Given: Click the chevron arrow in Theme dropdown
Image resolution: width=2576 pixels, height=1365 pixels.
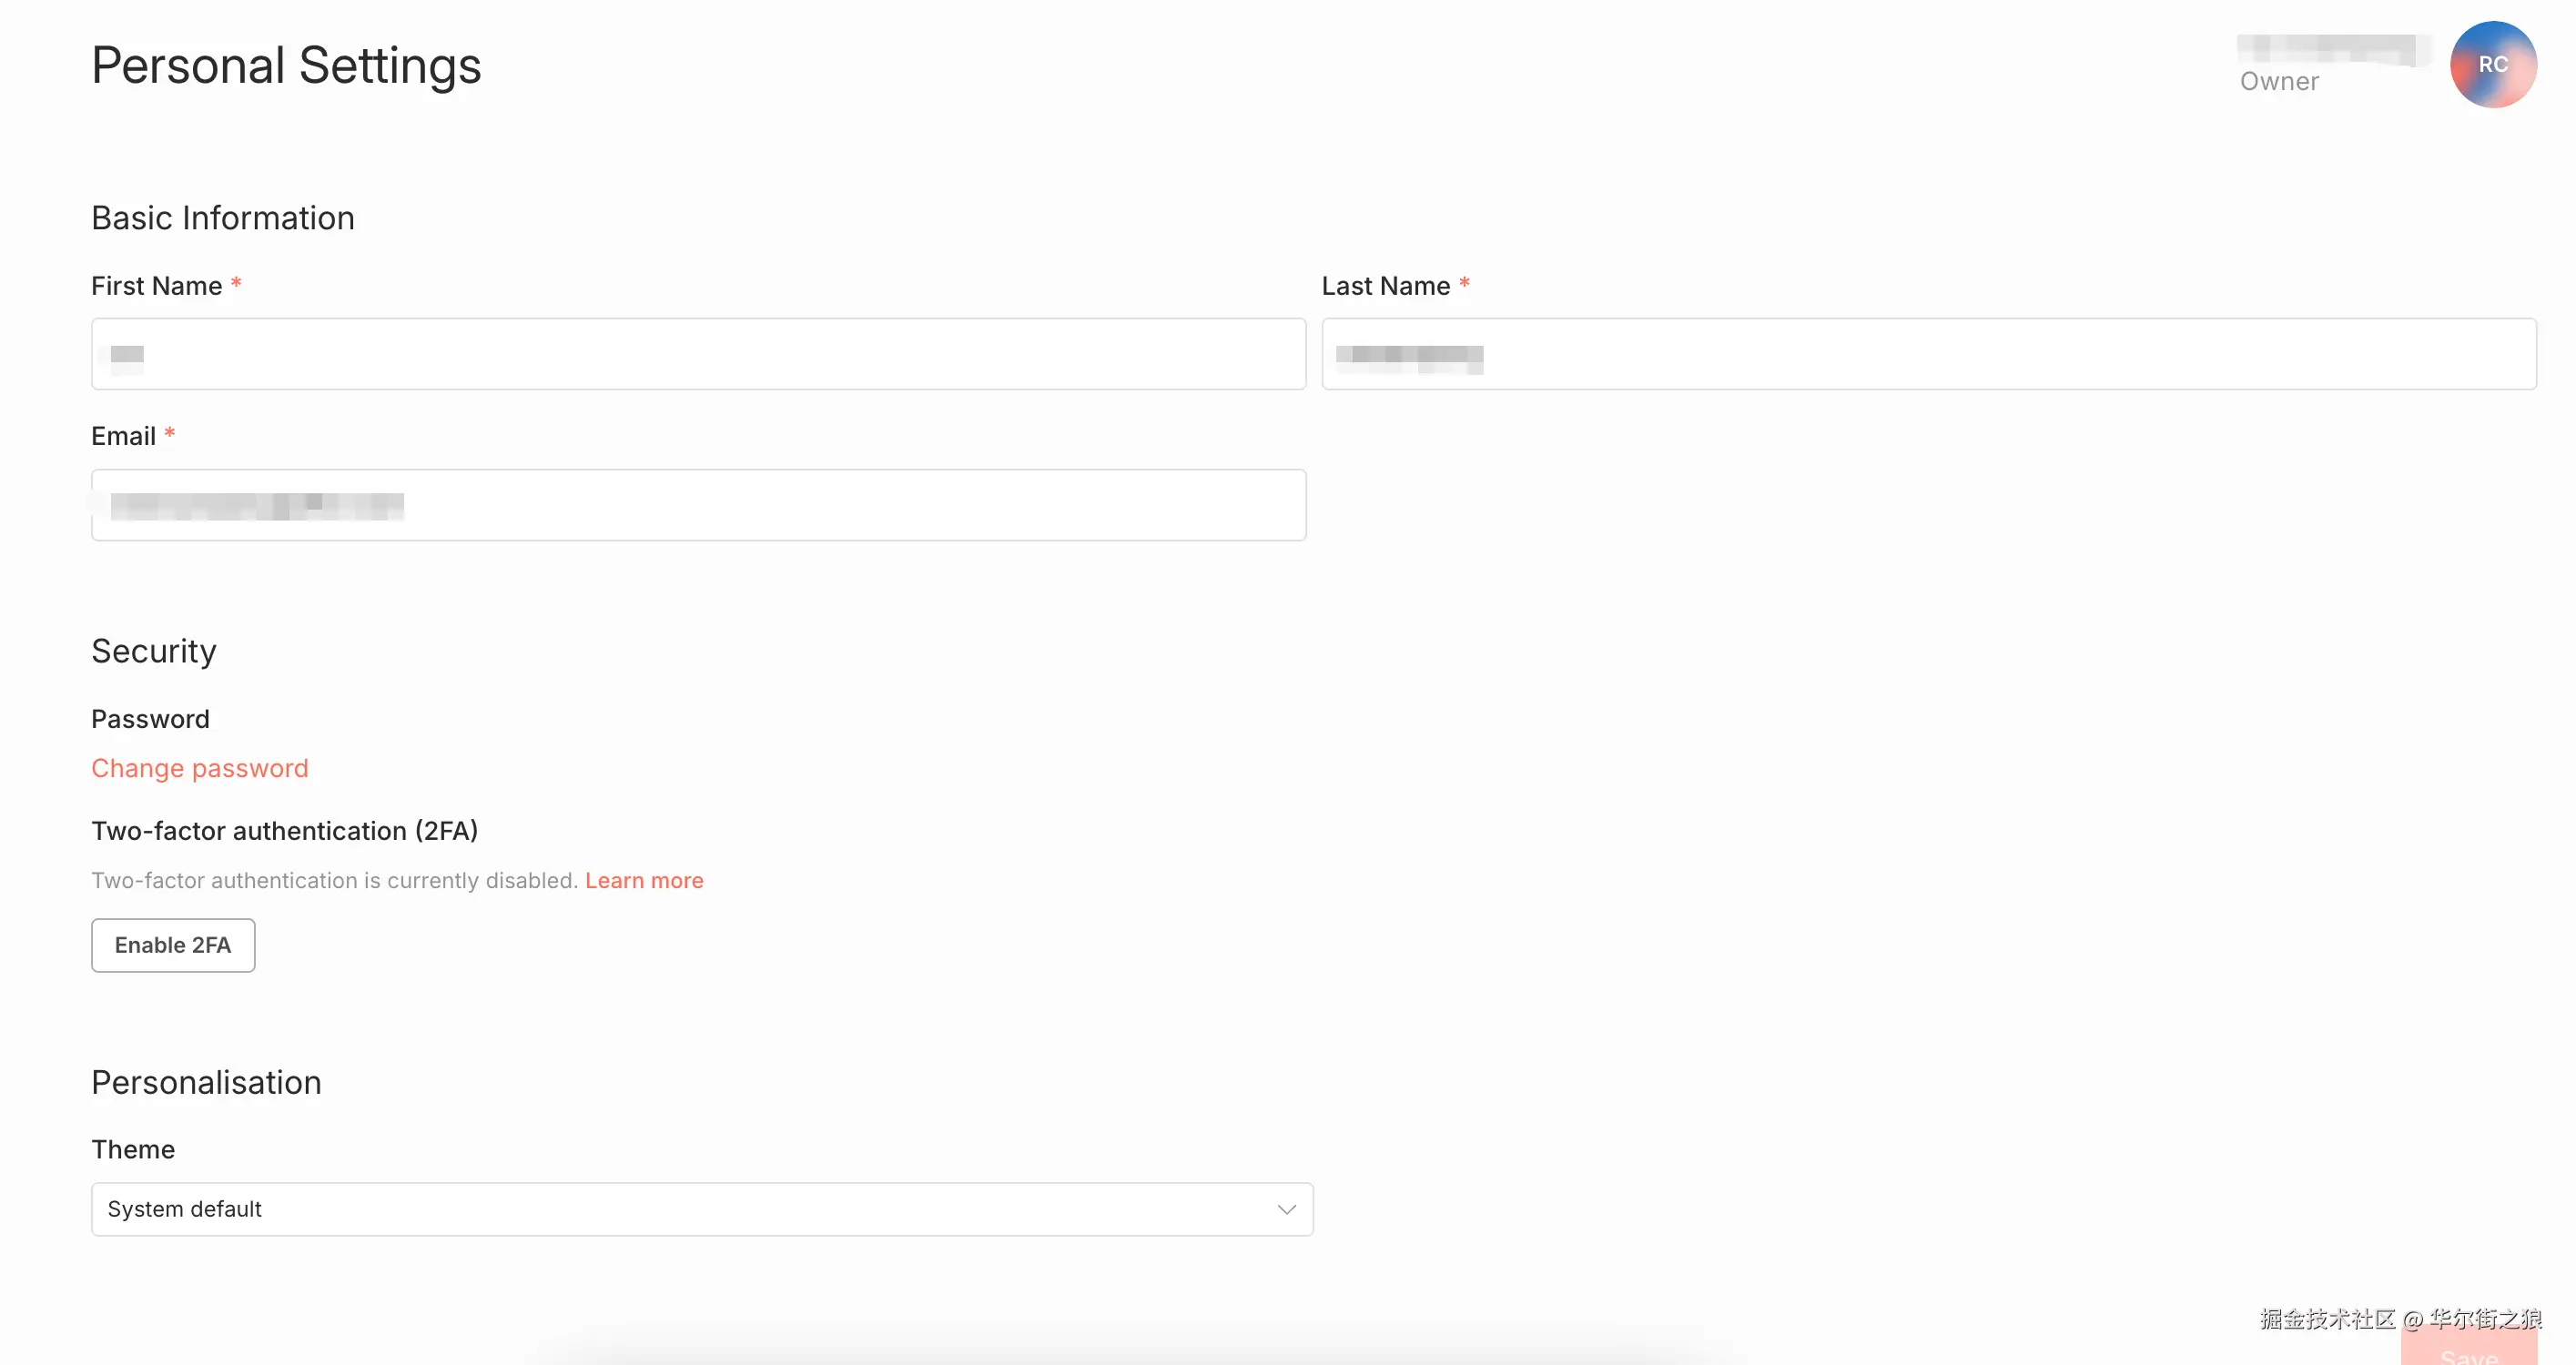Looking at the screenshot, I should click(x=1286, y=1209).
